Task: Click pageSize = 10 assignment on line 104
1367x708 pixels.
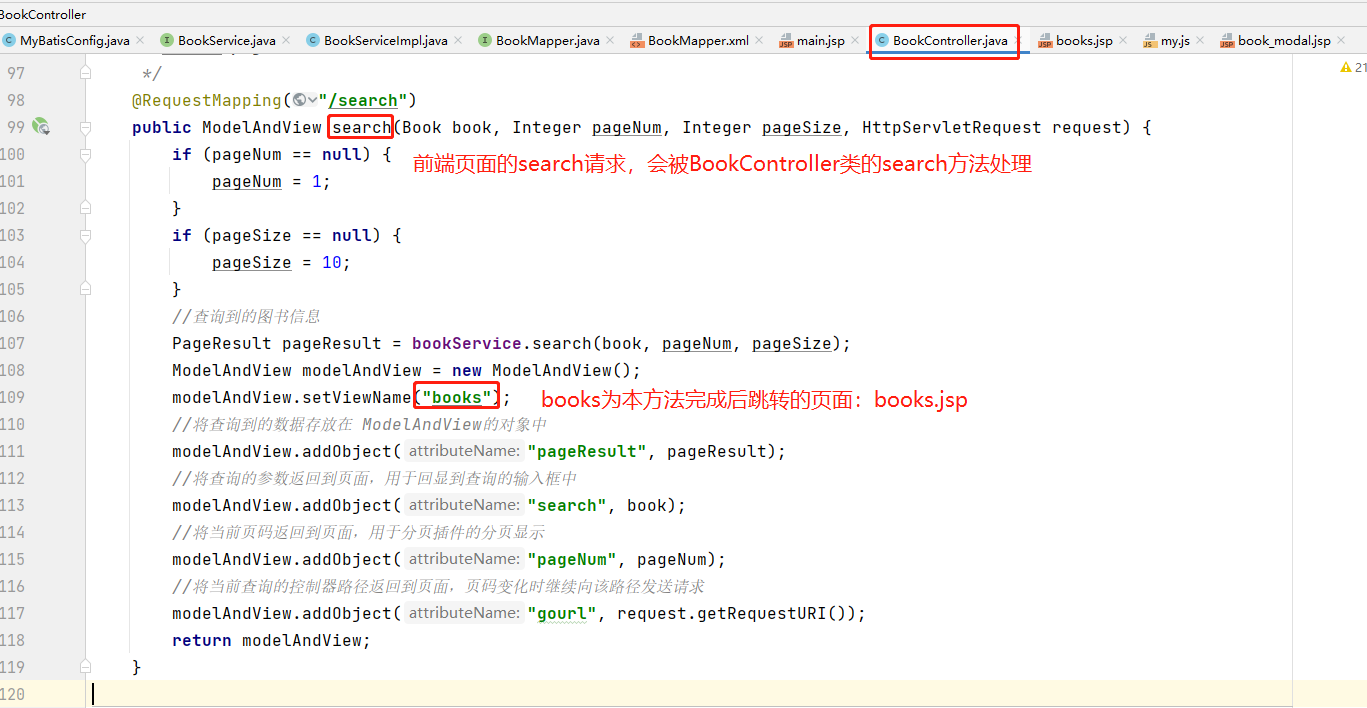Action: click(281, 262)
